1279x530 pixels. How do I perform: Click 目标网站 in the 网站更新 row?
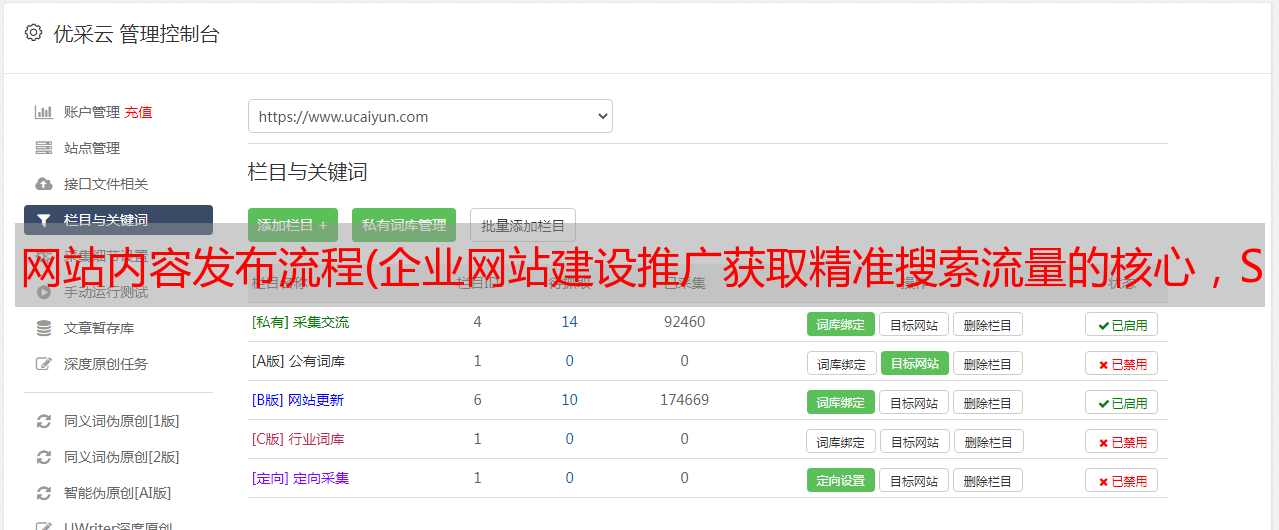tap(914, 402)
